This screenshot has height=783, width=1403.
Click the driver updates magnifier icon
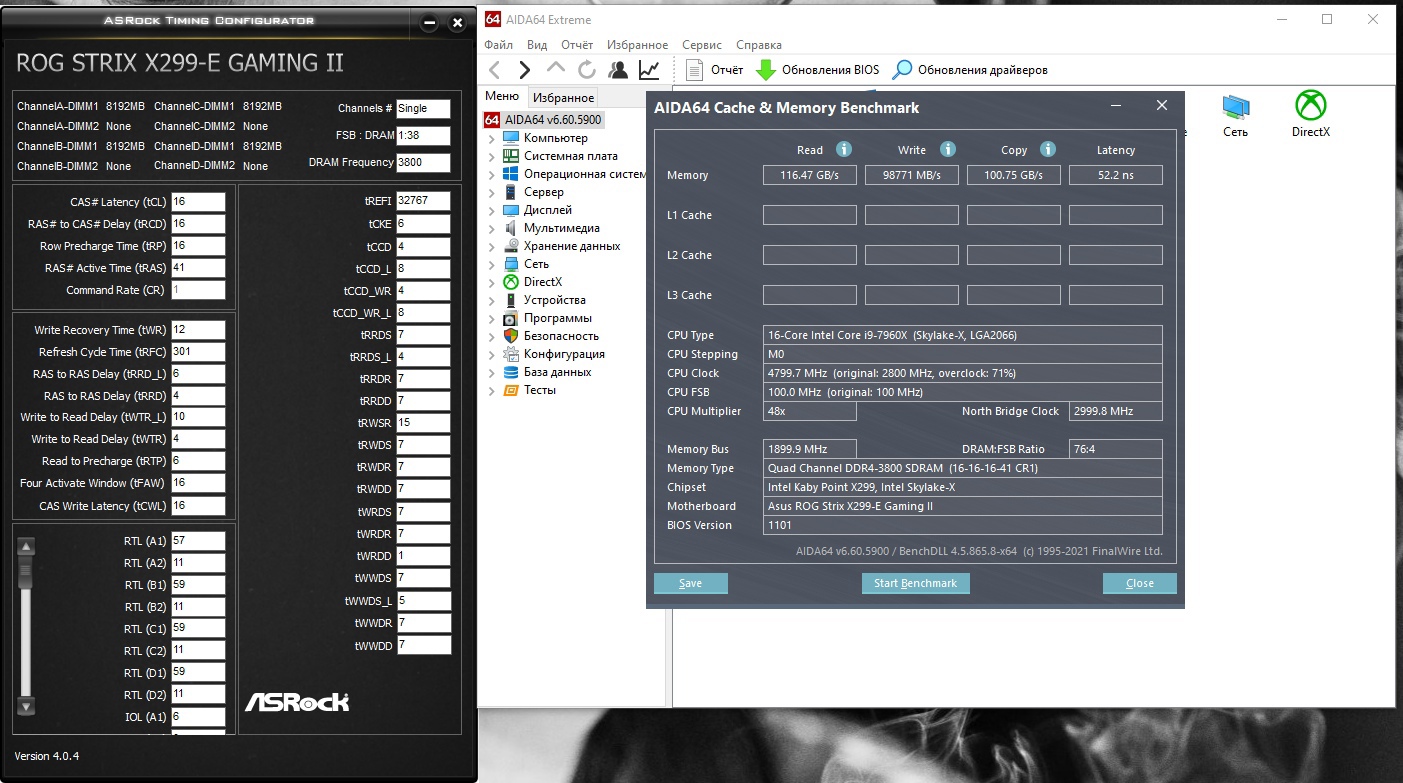pos(902,69)
